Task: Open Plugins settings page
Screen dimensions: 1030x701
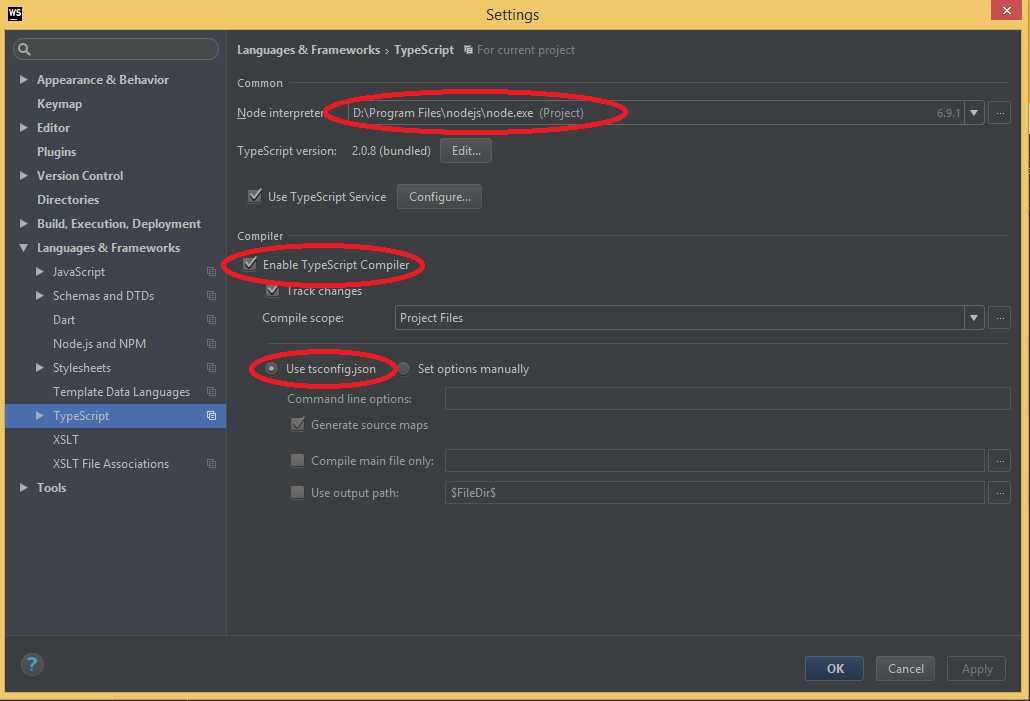Action: pyautogui.click(x=56, y=152)
